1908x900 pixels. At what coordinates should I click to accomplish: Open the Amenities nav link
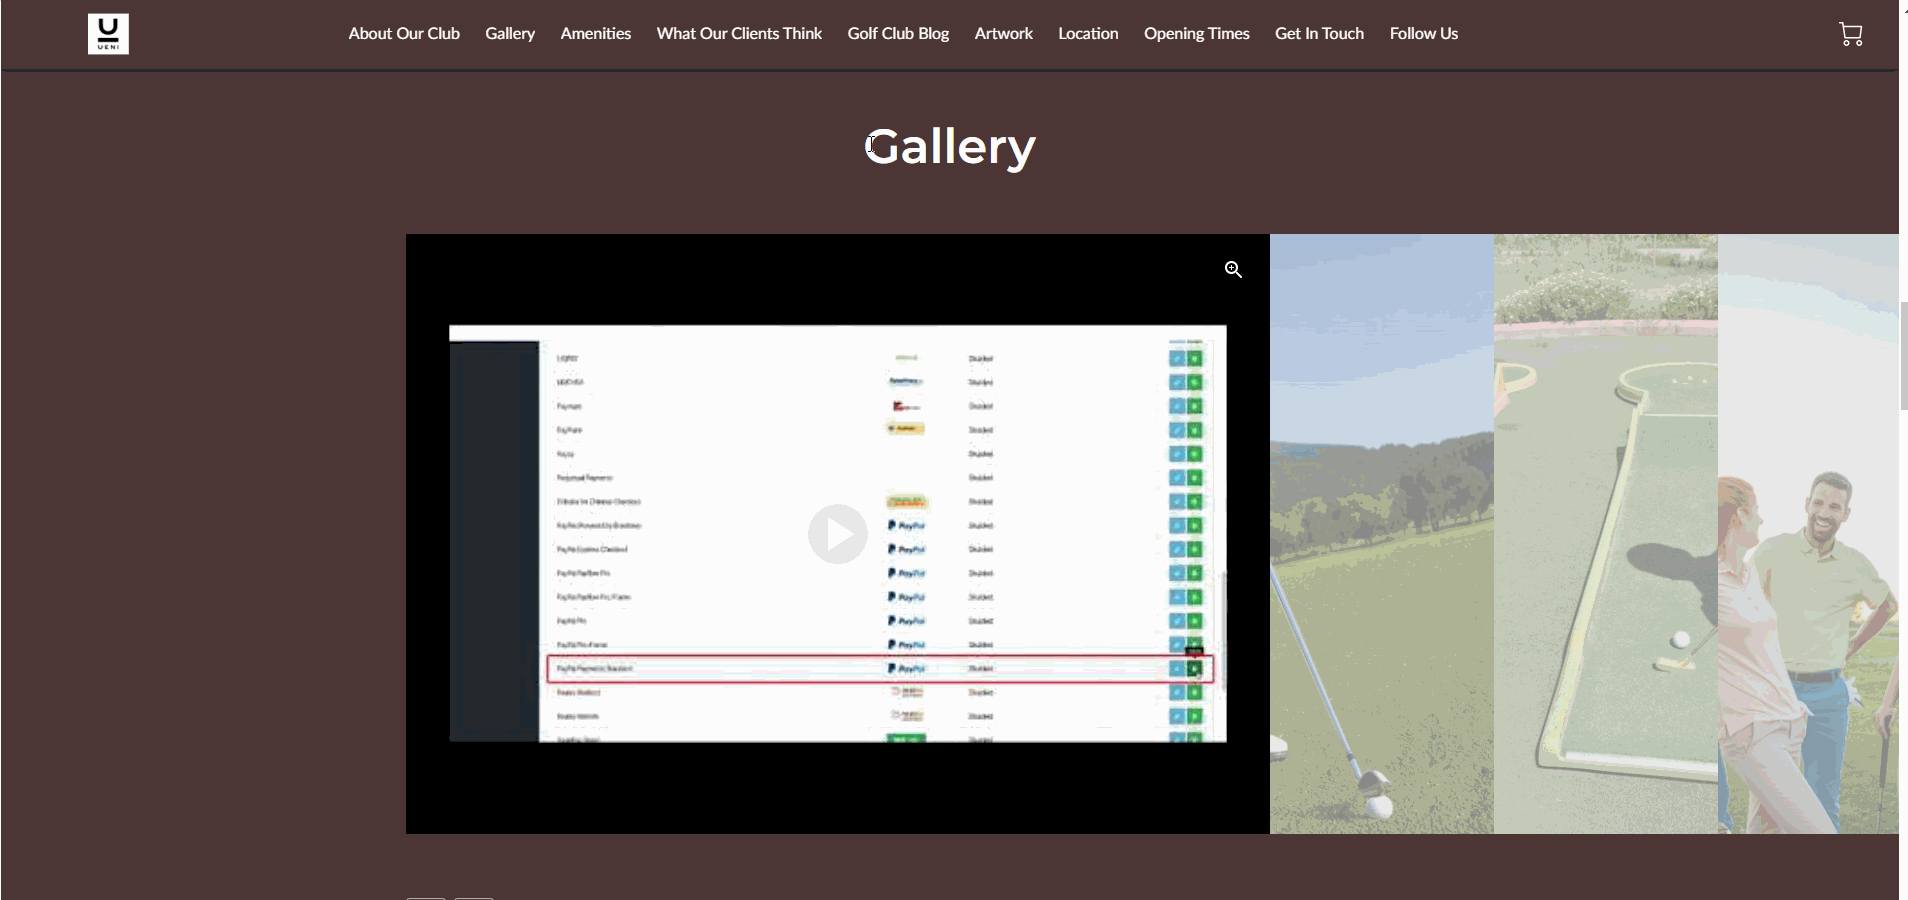(x=596, y=33)
